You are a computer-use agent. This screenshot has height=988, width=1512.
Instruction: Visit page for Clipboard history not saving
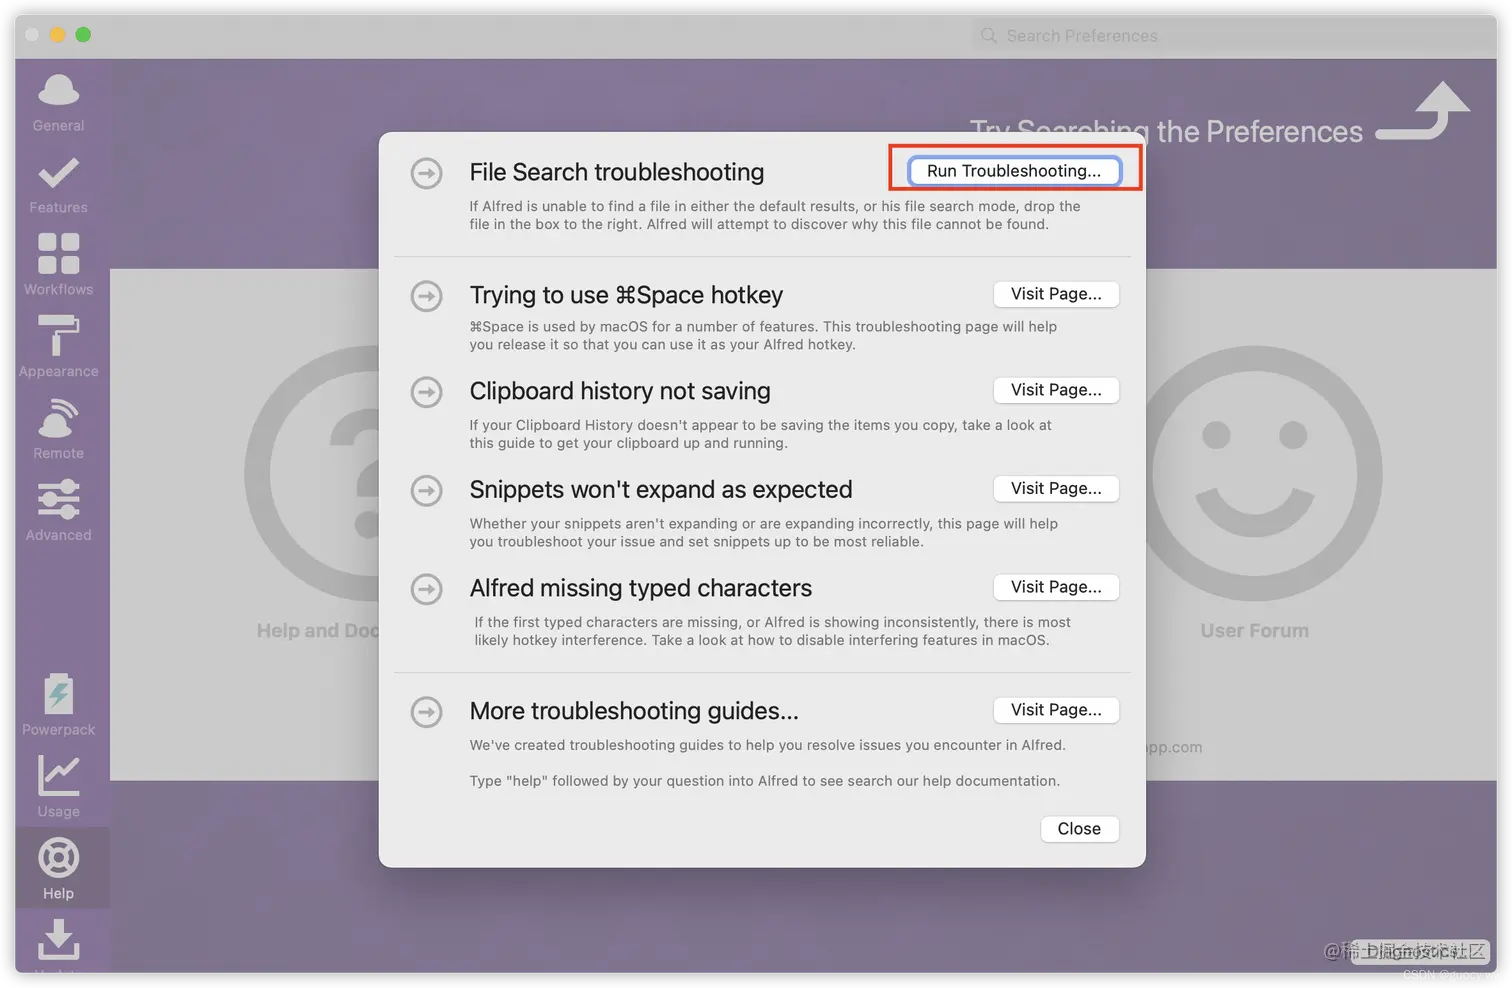(x=1056, y=390)
